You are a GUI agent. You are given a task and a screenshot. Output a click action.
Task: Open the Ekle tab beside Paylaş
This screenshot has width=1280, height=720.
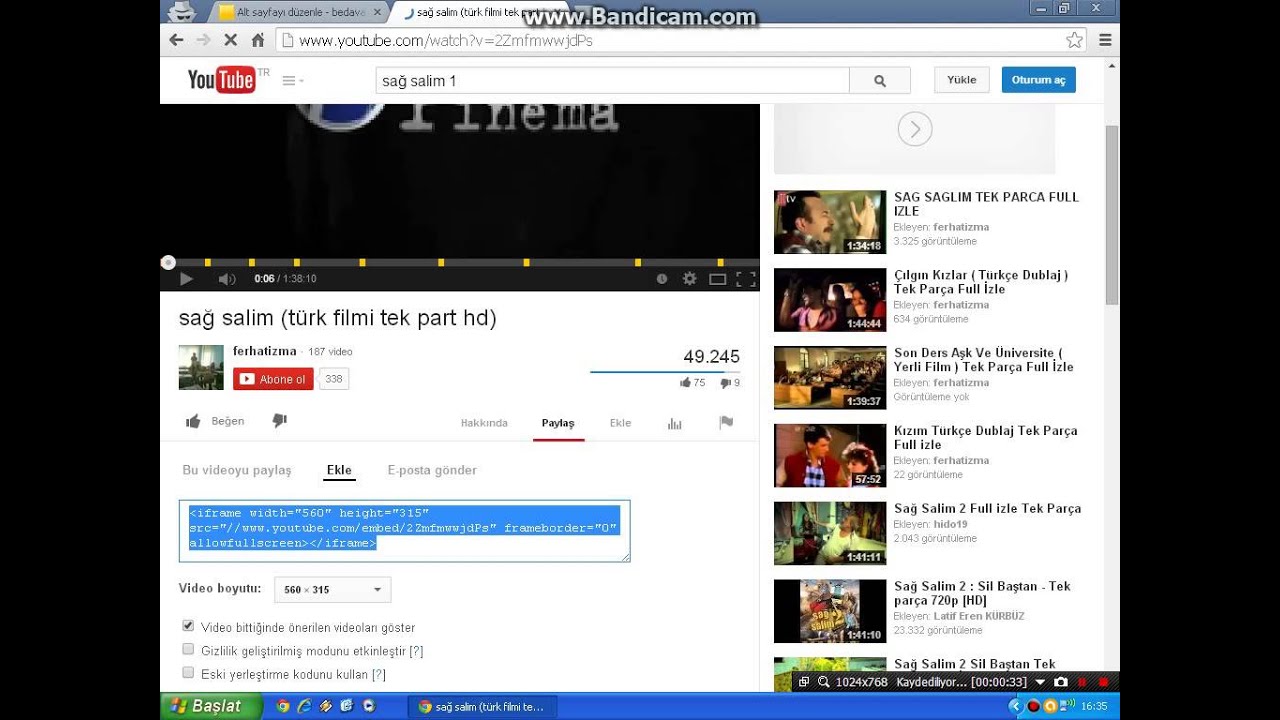pos(620,423)
